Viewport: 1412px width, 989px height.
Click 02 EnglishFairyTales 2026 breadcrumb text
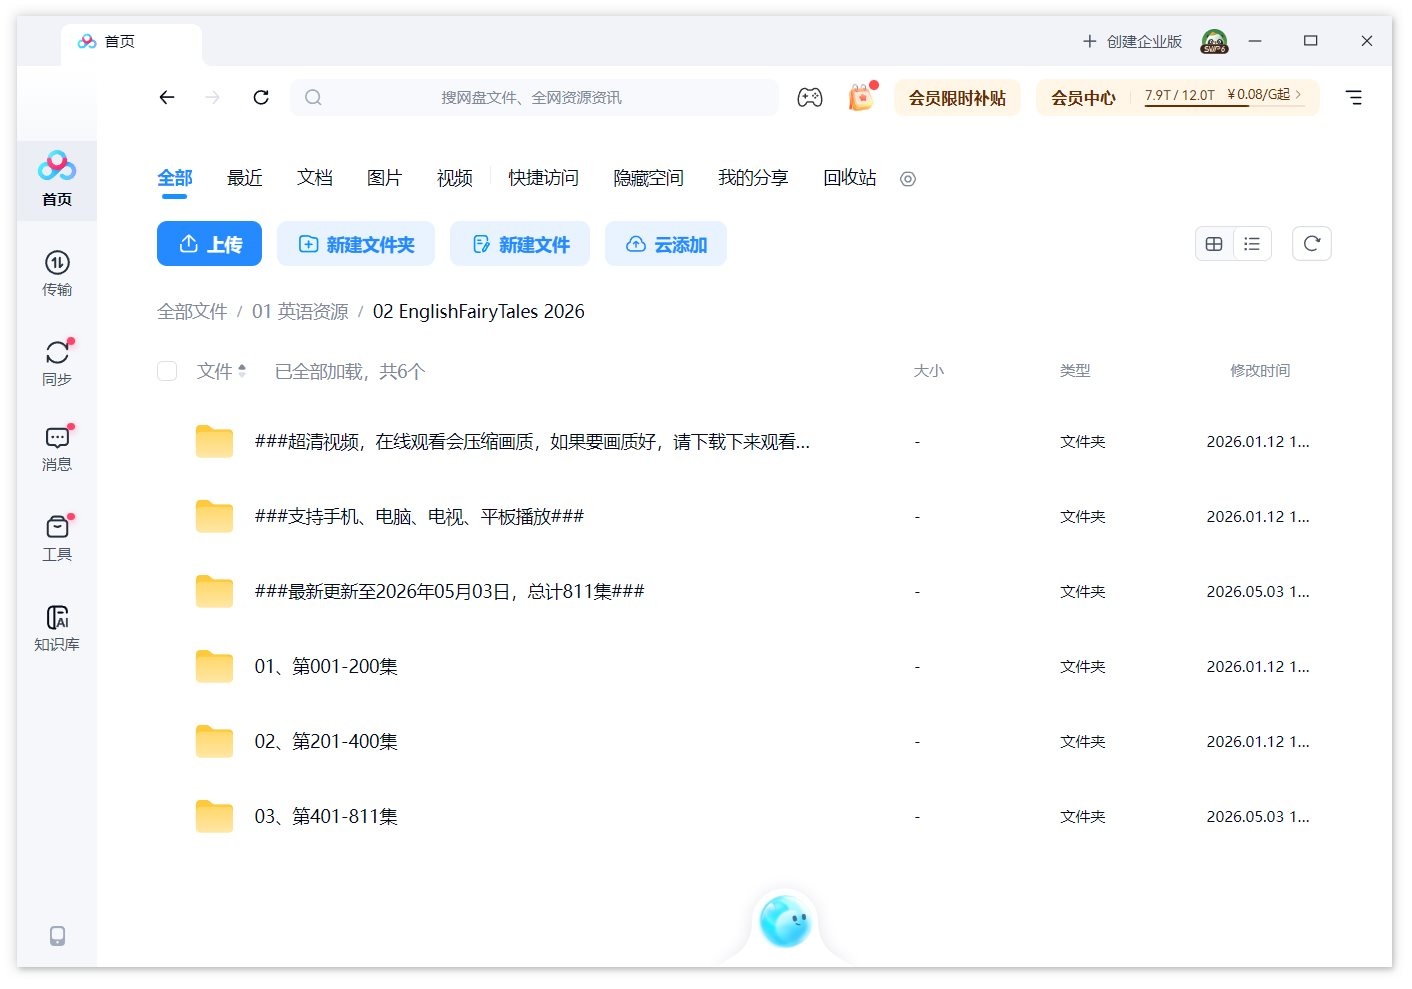[478, 311]
